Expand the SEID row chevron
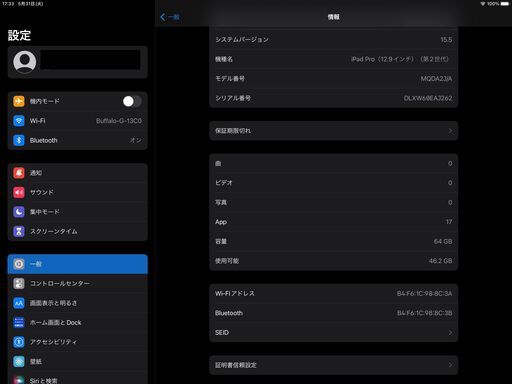512x384 pixels. (450, 333)
